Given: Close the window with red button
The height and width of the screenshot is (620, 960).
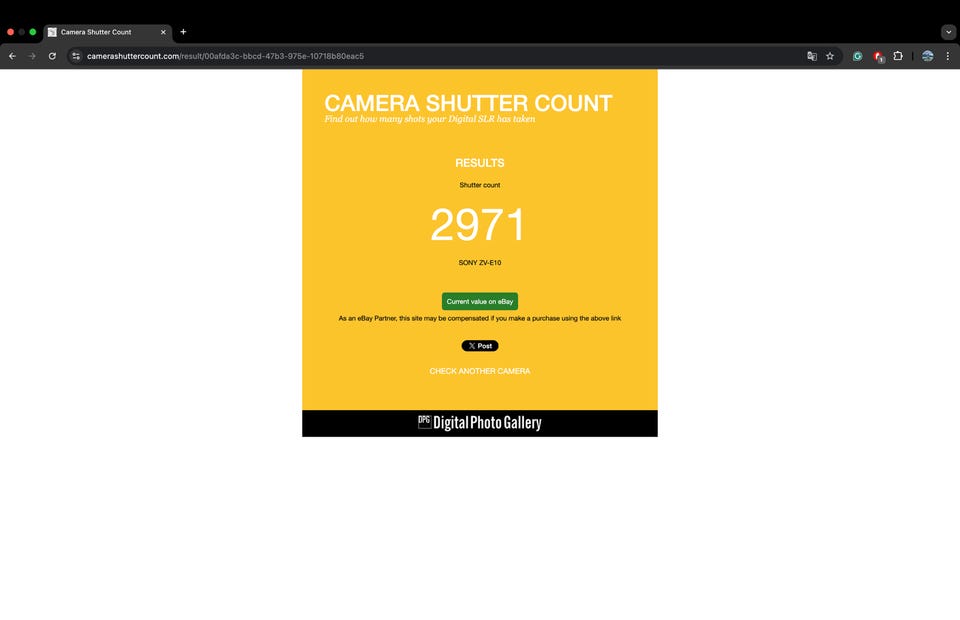Looking at the screenshot, I should 10,32.
